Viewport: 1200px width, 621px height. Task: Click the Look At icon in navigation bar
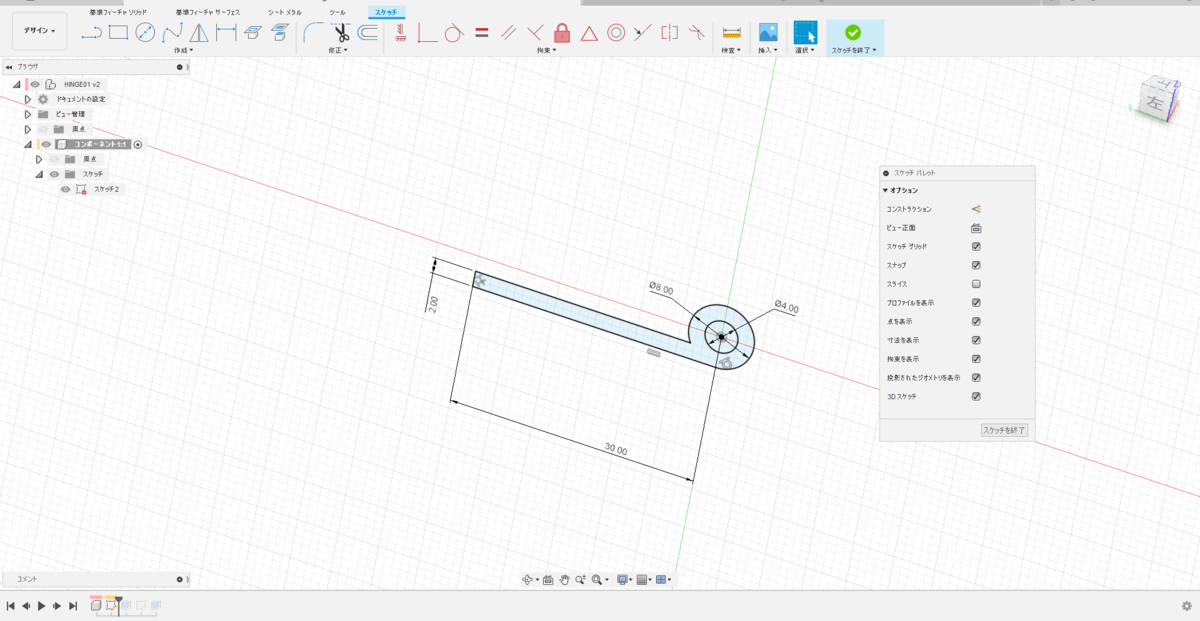click(x=548, y=579)
